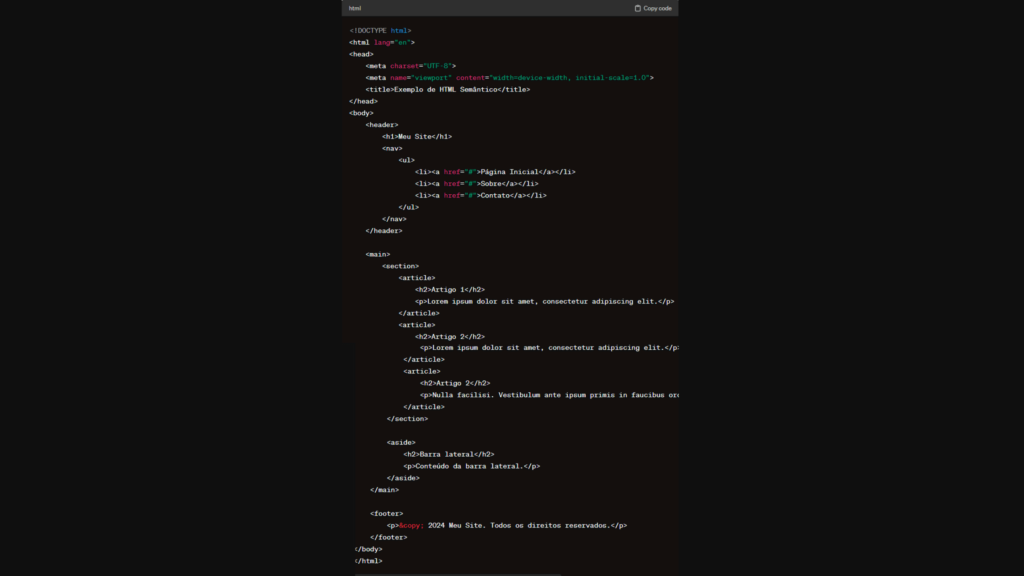Viewport: 1024px width, 576px height.
Task: Click the meta charset UTF-8 line
Action: point(411,66)
